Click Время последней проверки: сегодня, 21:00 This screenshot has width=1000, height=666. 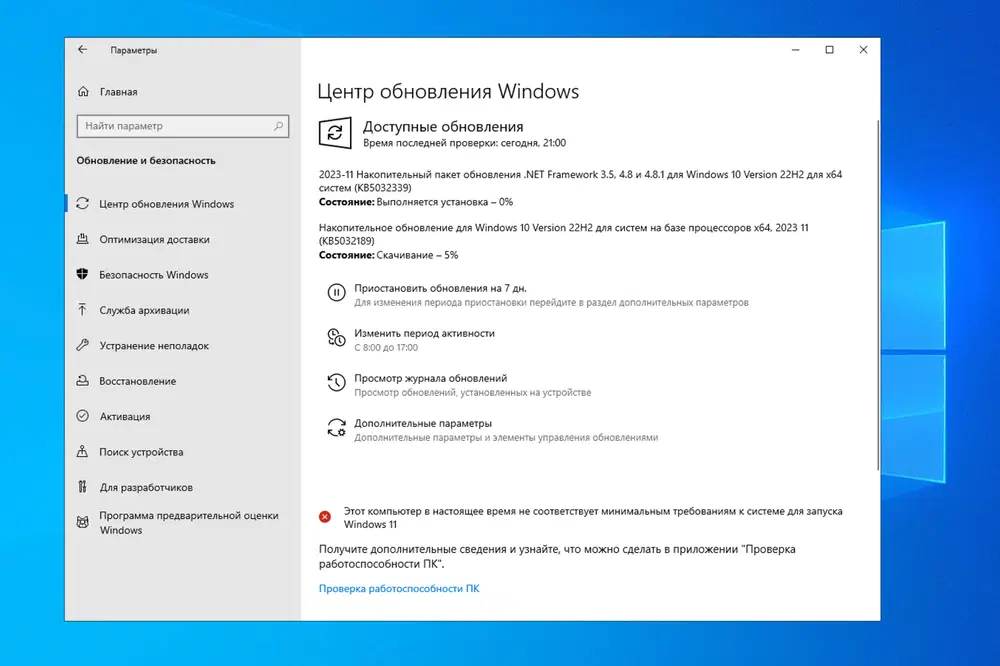tap(464, 143)
